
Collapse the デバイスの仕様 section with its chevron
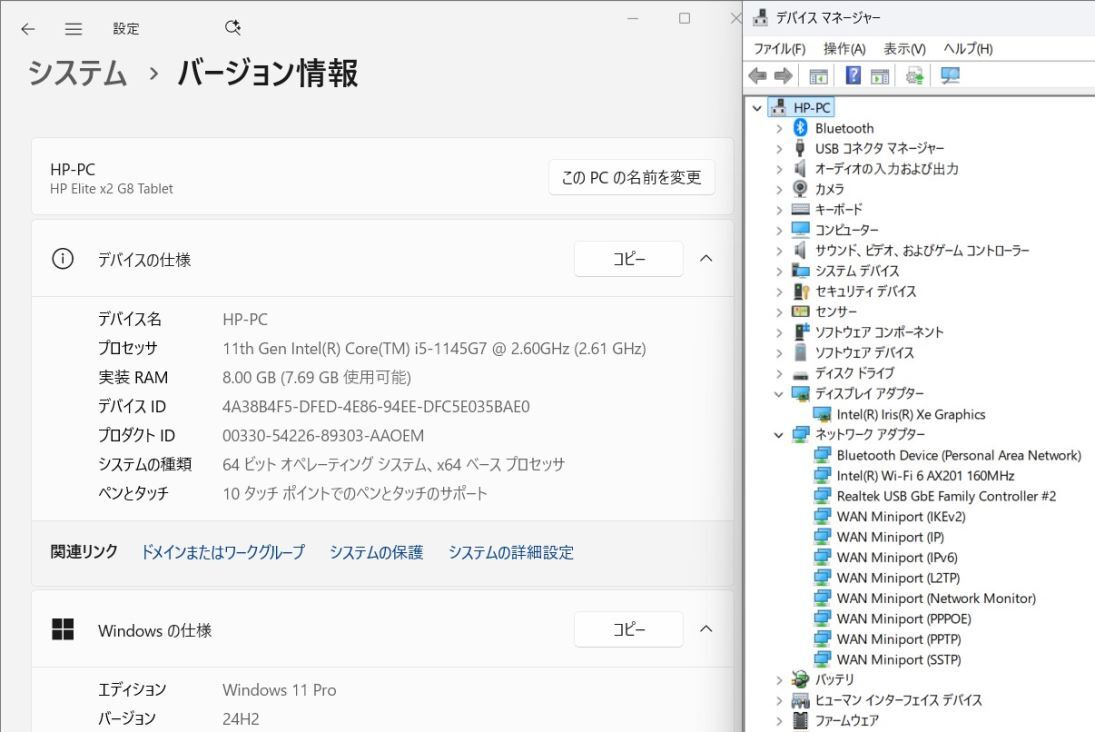coord(706,258)
